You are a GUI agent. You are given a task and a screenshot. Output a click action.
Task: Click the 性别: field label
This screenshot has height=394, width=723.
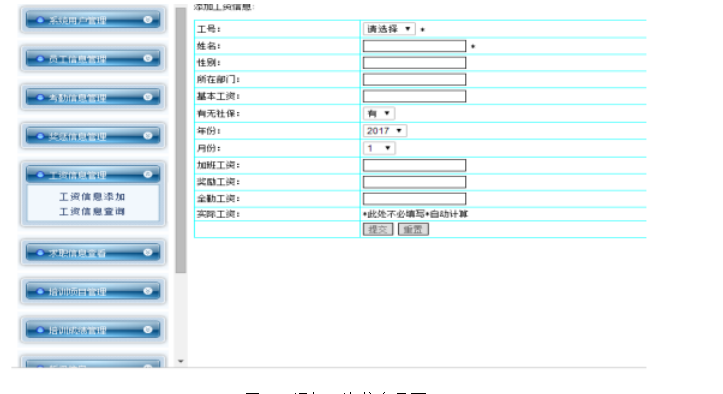(x=209, y=62)
